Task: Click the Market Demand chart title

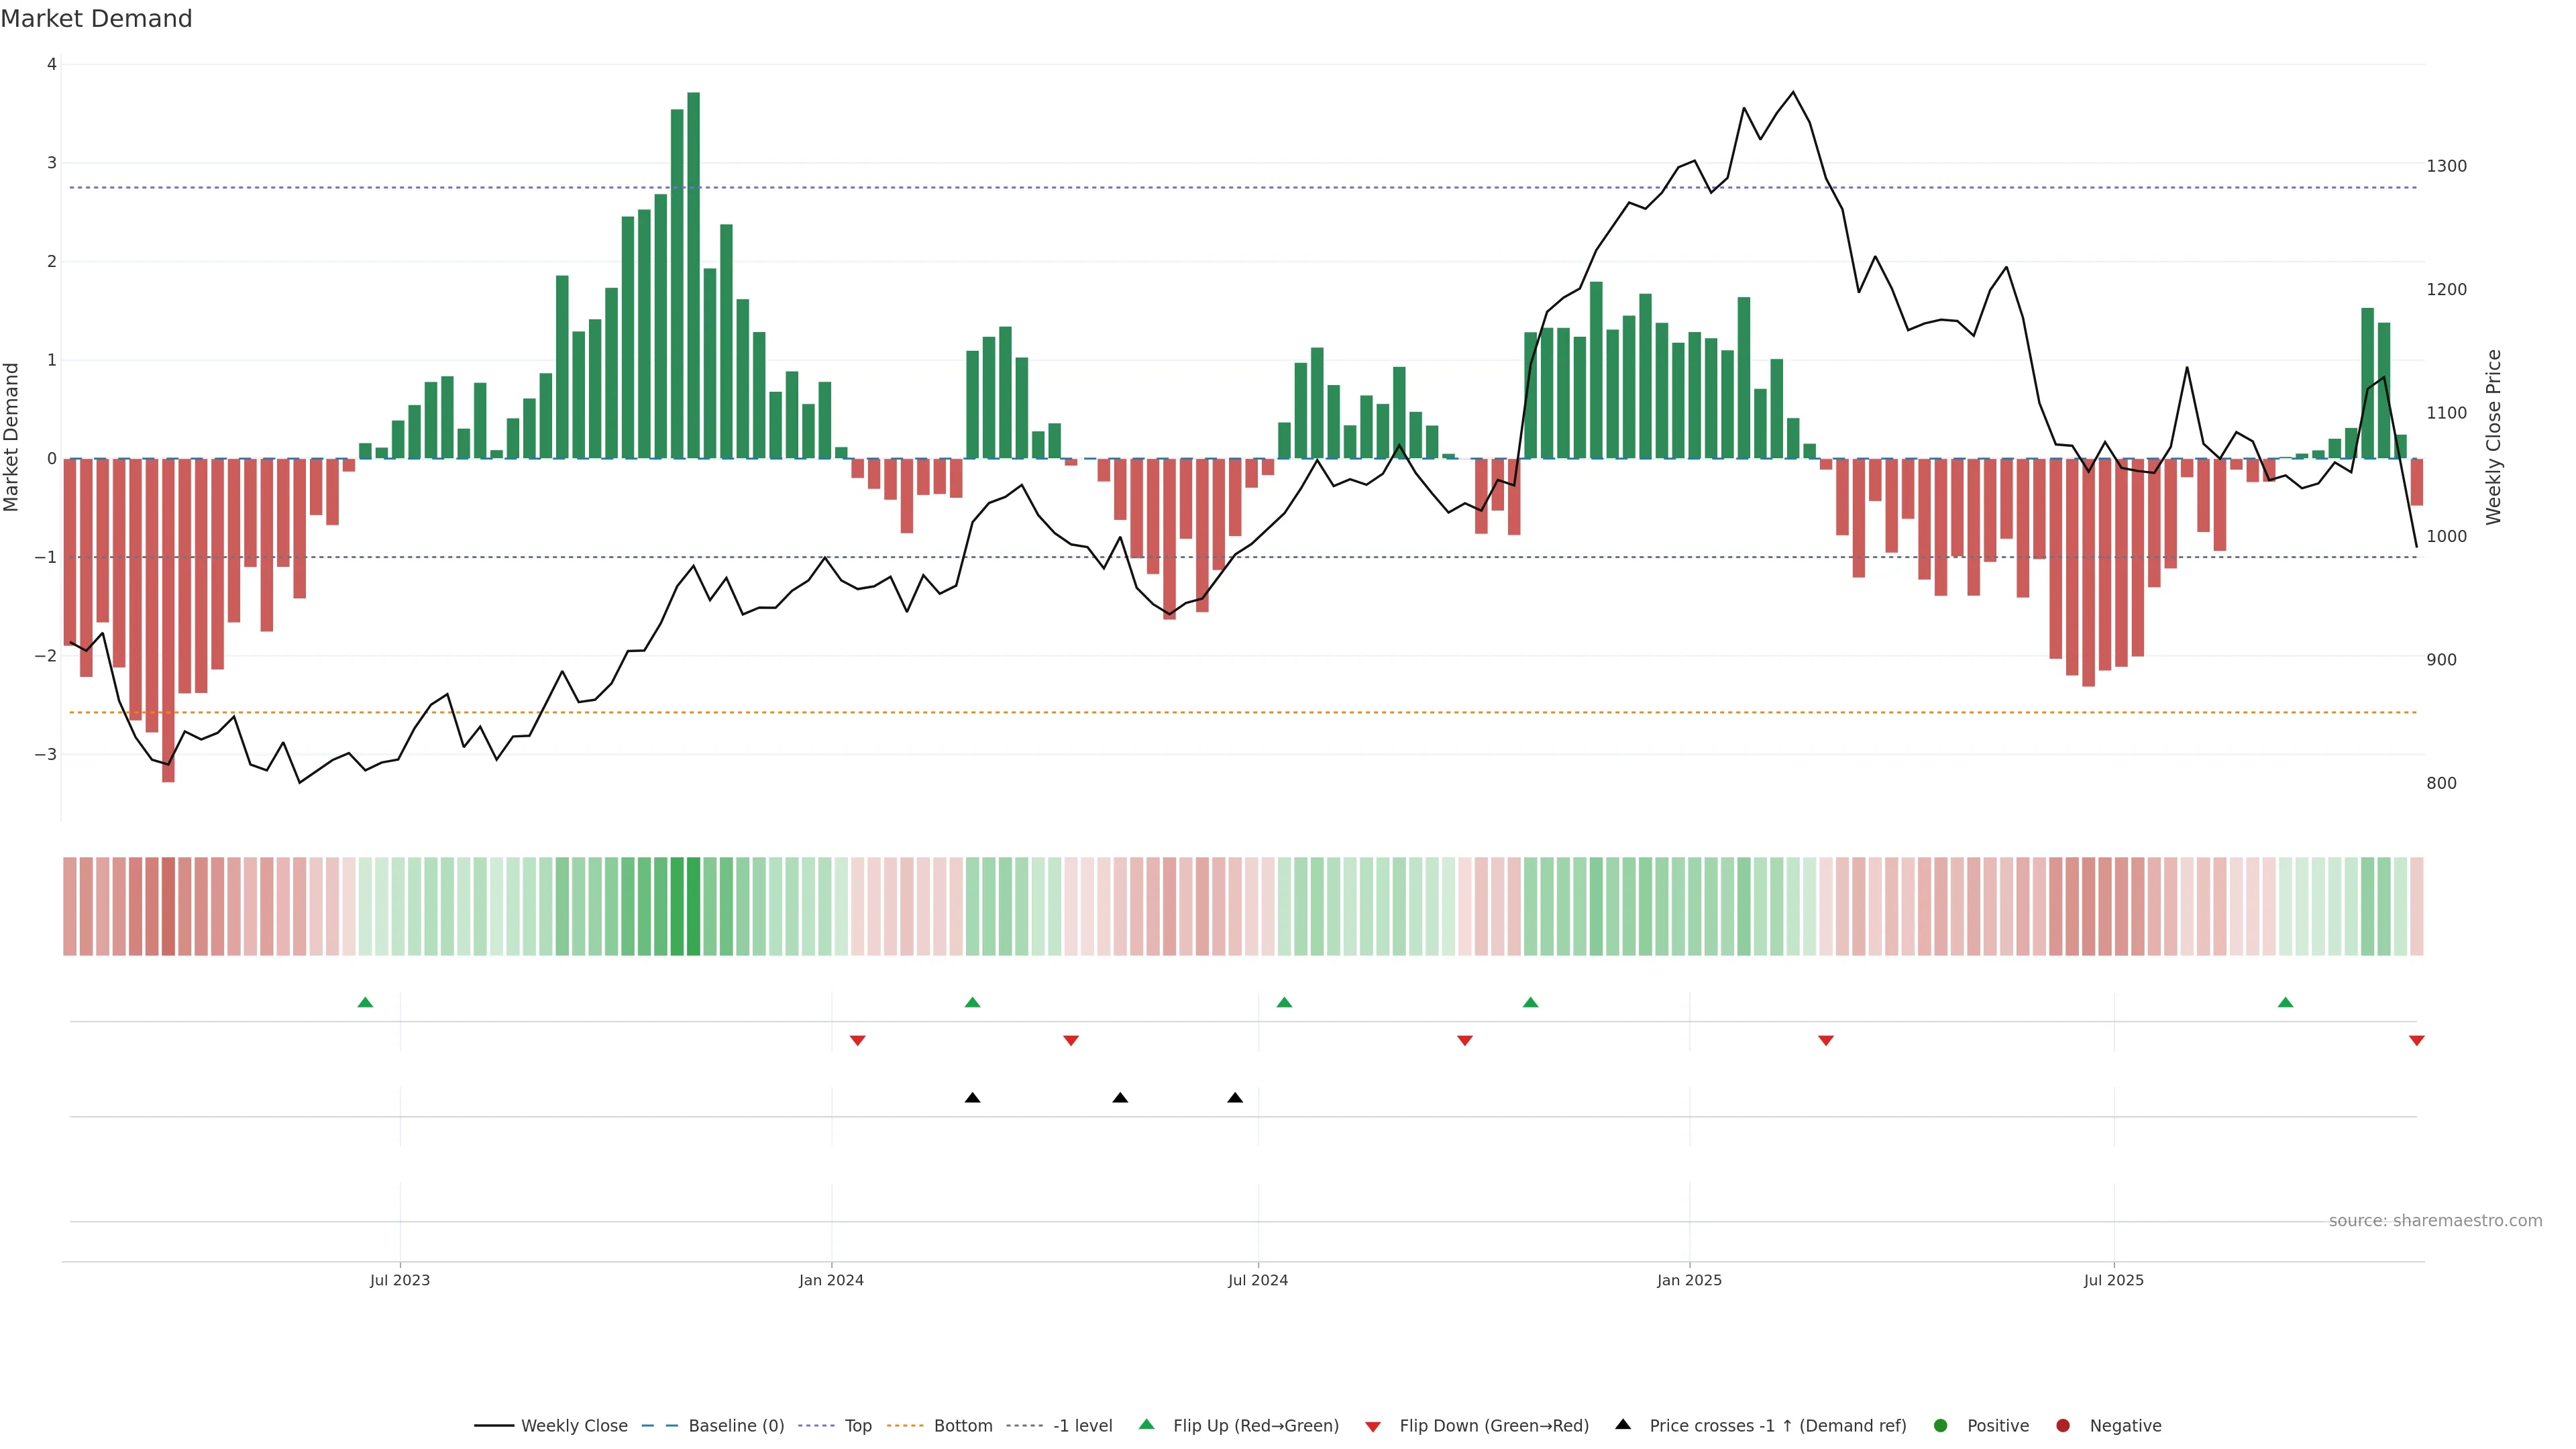Action: 96,19
